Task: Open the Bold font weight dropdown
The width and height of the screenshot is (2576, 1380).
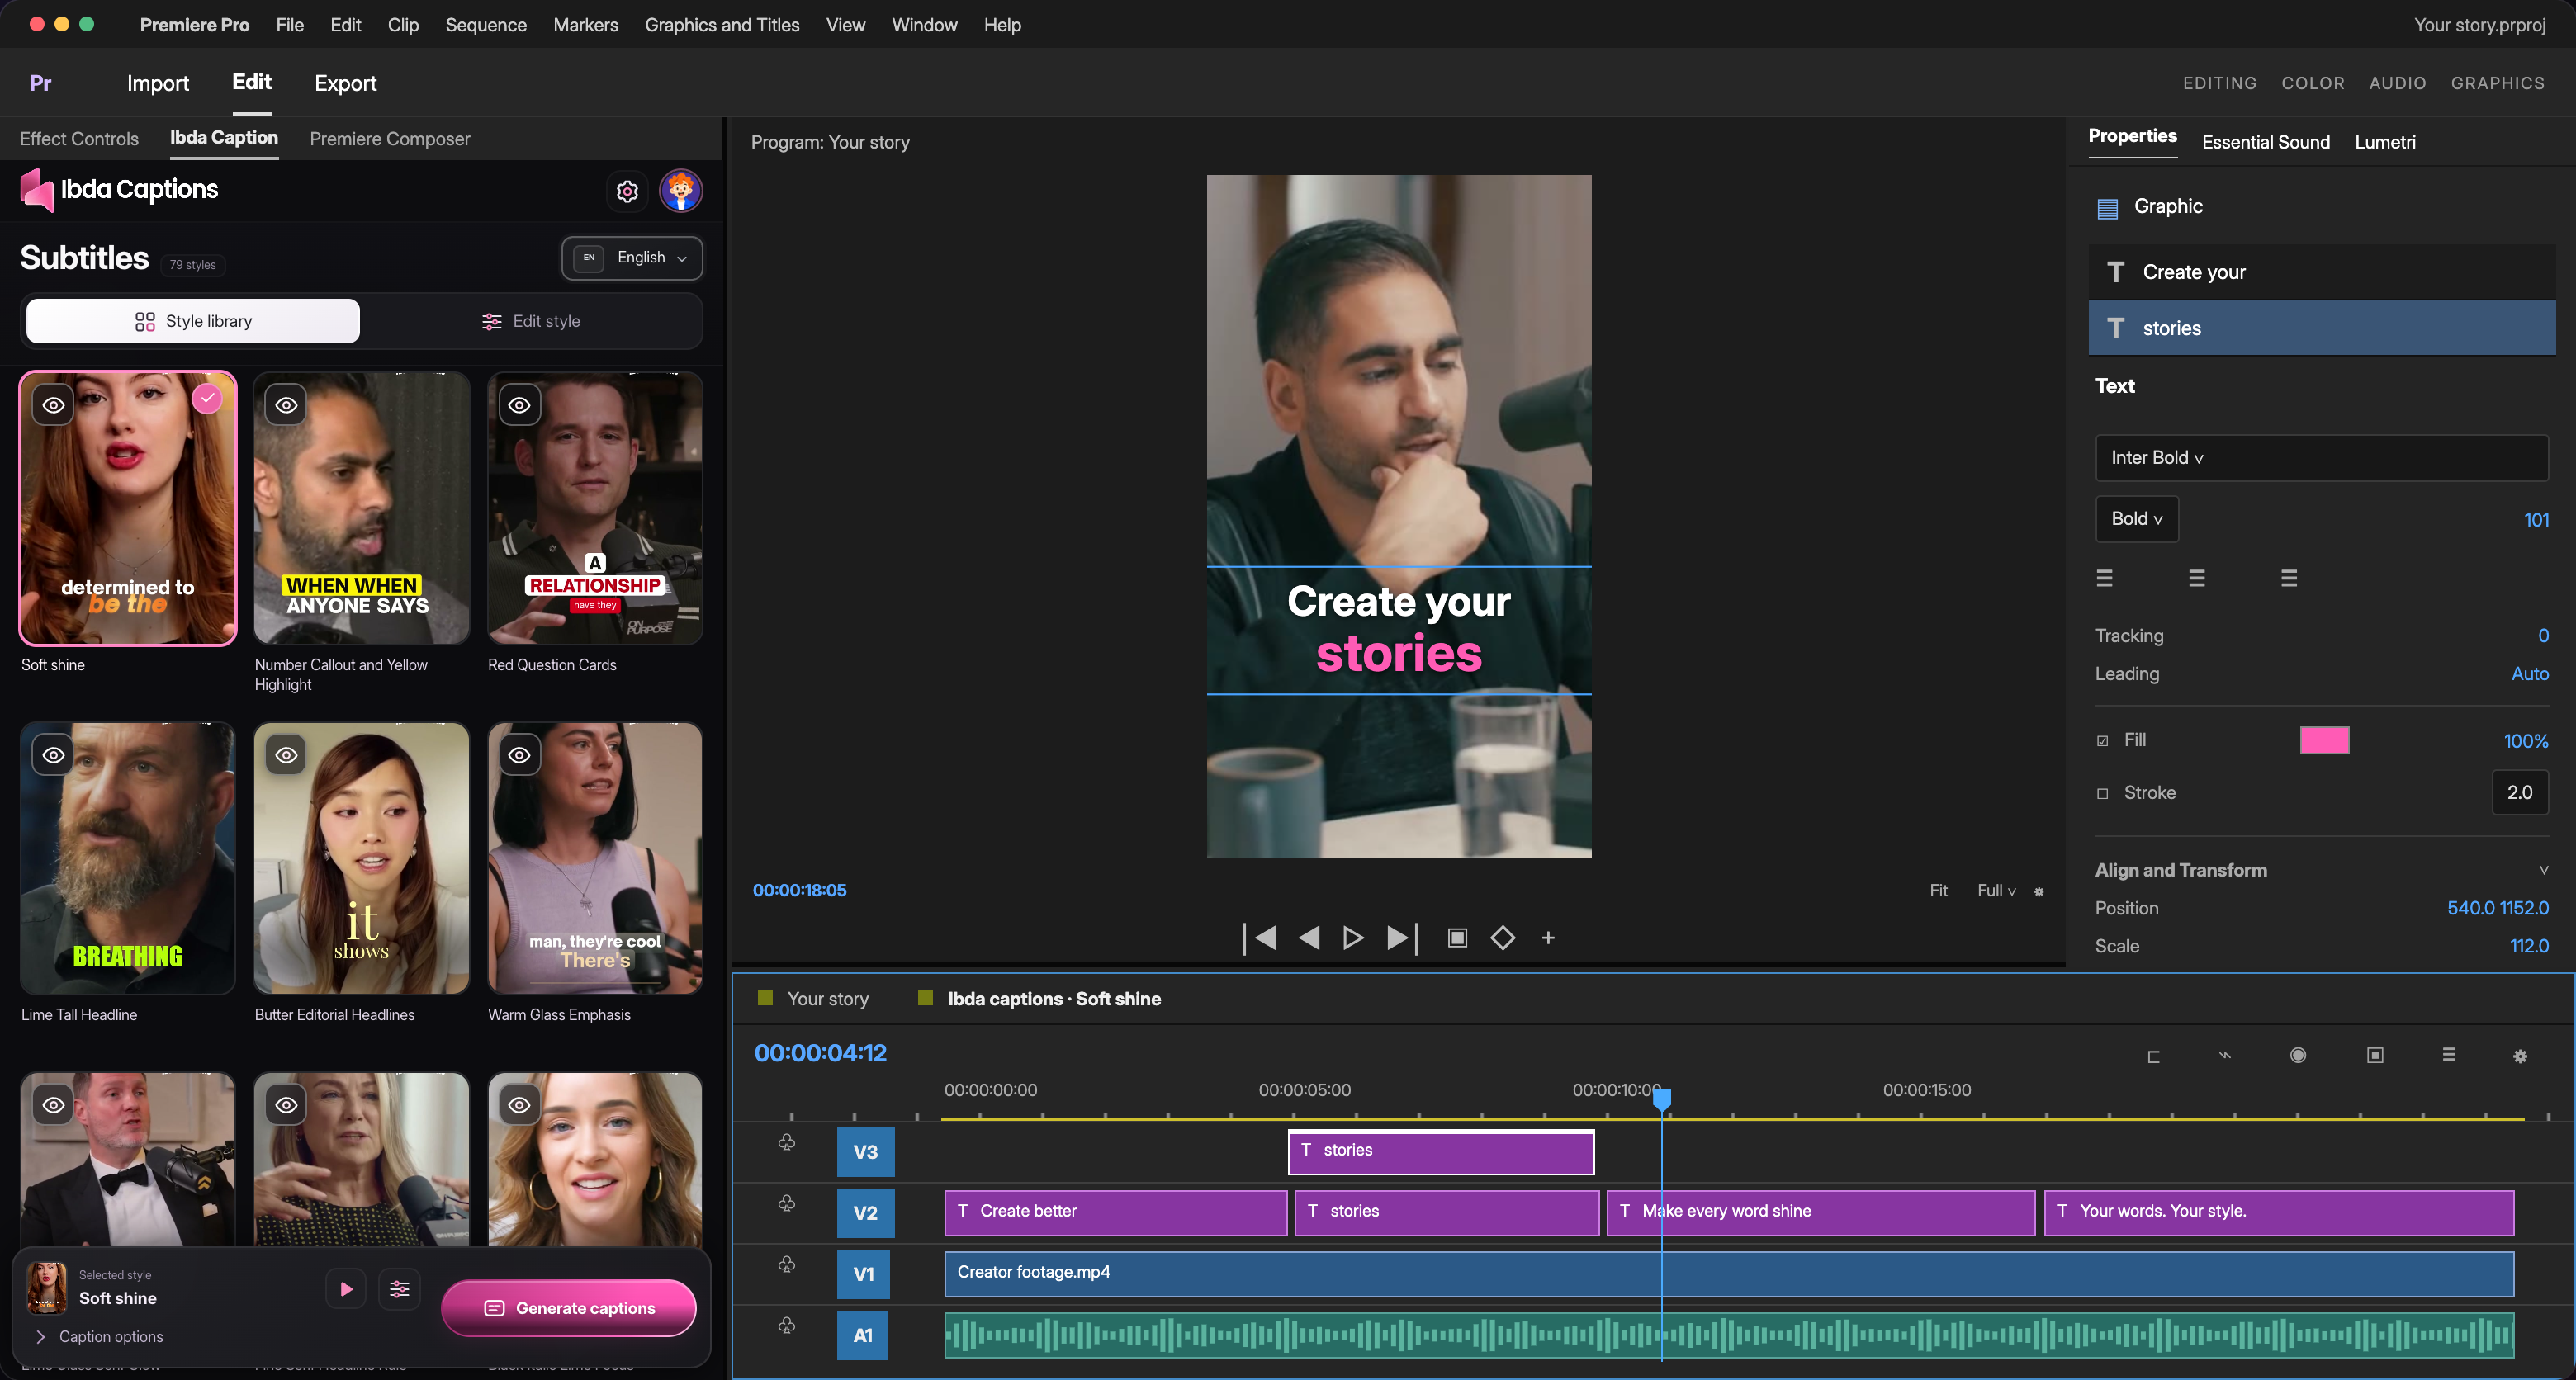Action: 2137,519
